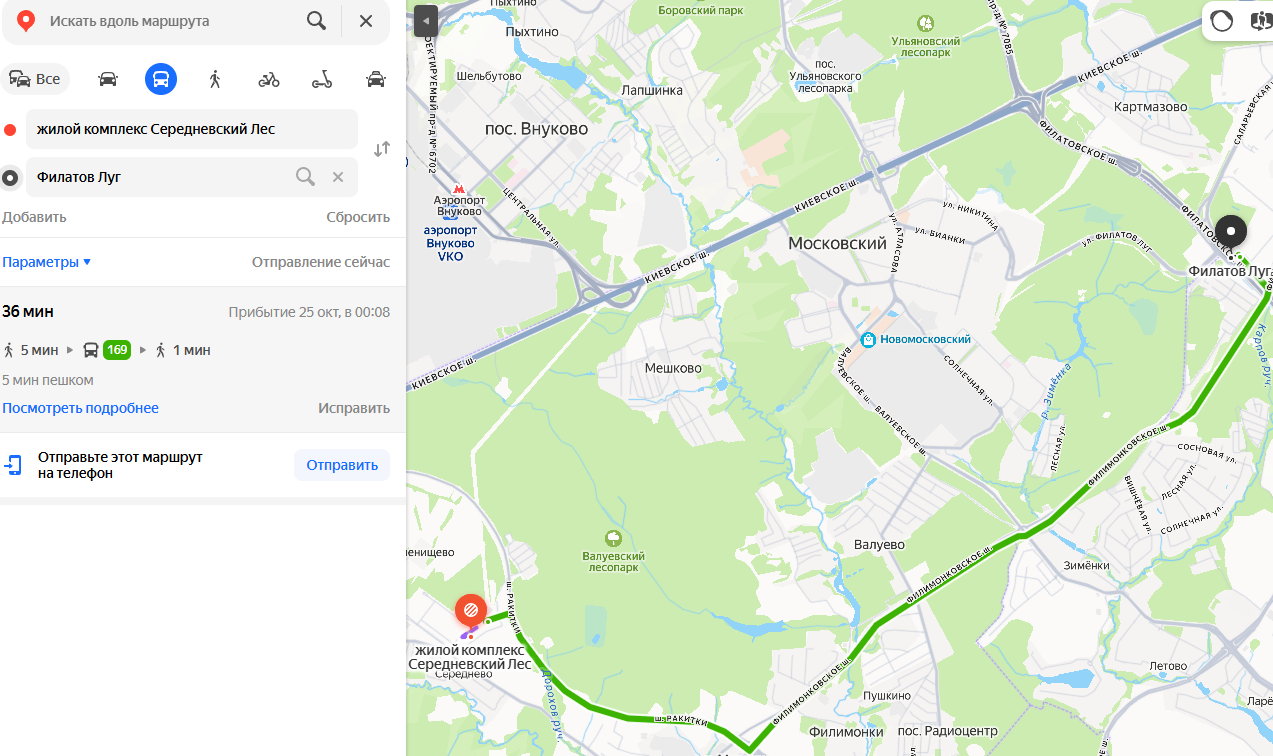The height and width of the screenshot is (756, 1273).
Task: Click Добавить to add a waypoint
Action: click(34, 217)
